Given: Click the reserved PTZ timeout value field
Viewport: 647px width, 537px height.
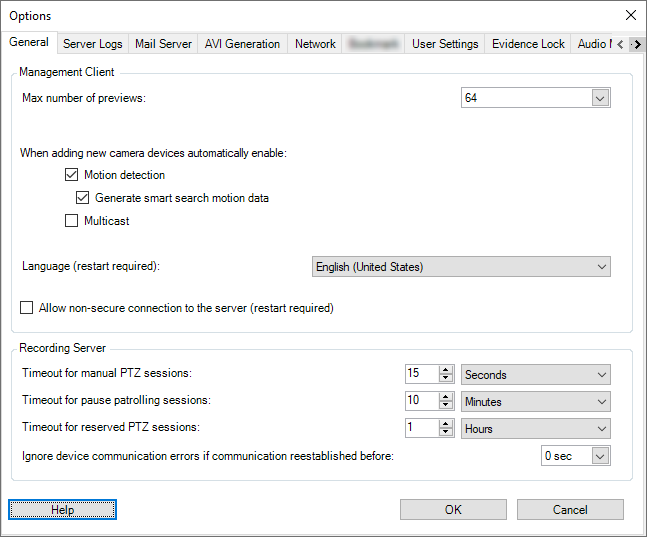Looking at the screenshot, I should tap(421, 429).
